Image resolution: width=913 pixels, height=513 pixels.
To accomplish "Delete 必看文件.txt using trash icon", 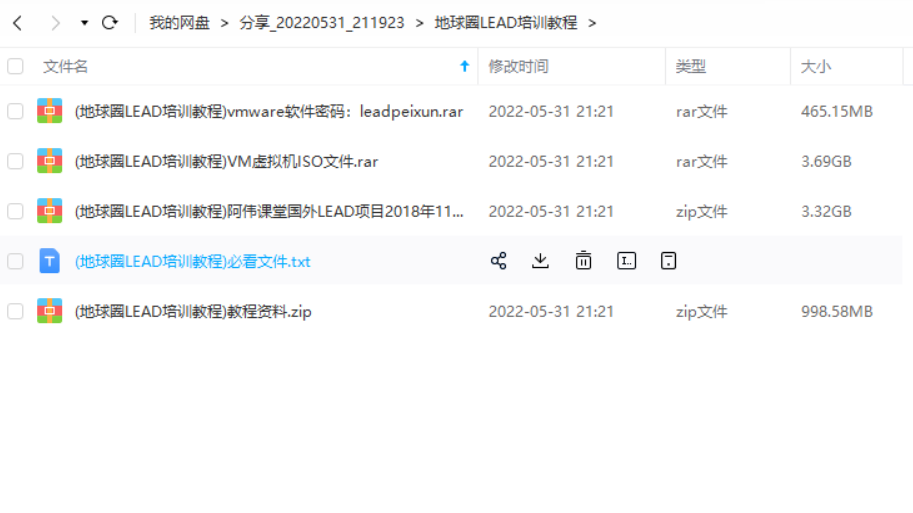I will [x=583, y=261].
